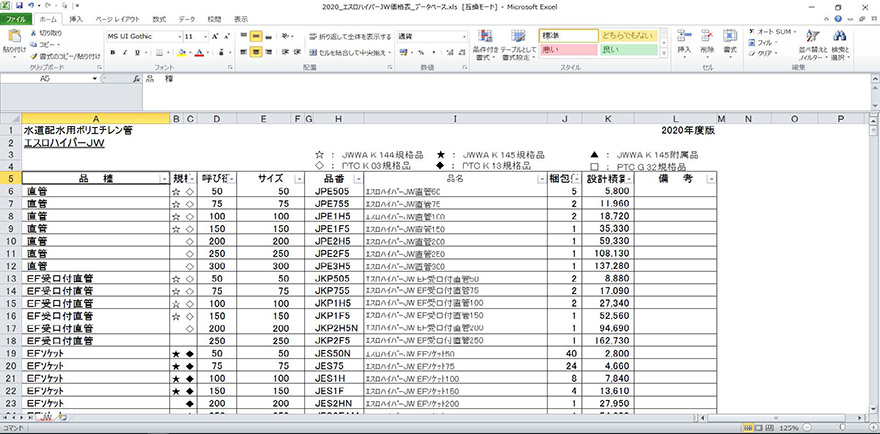Image resolution: width=880 pixels, height=434 pixels.
Task: Open Conditional Formatting (条件付き書式)
Action: tap(485, 45)
